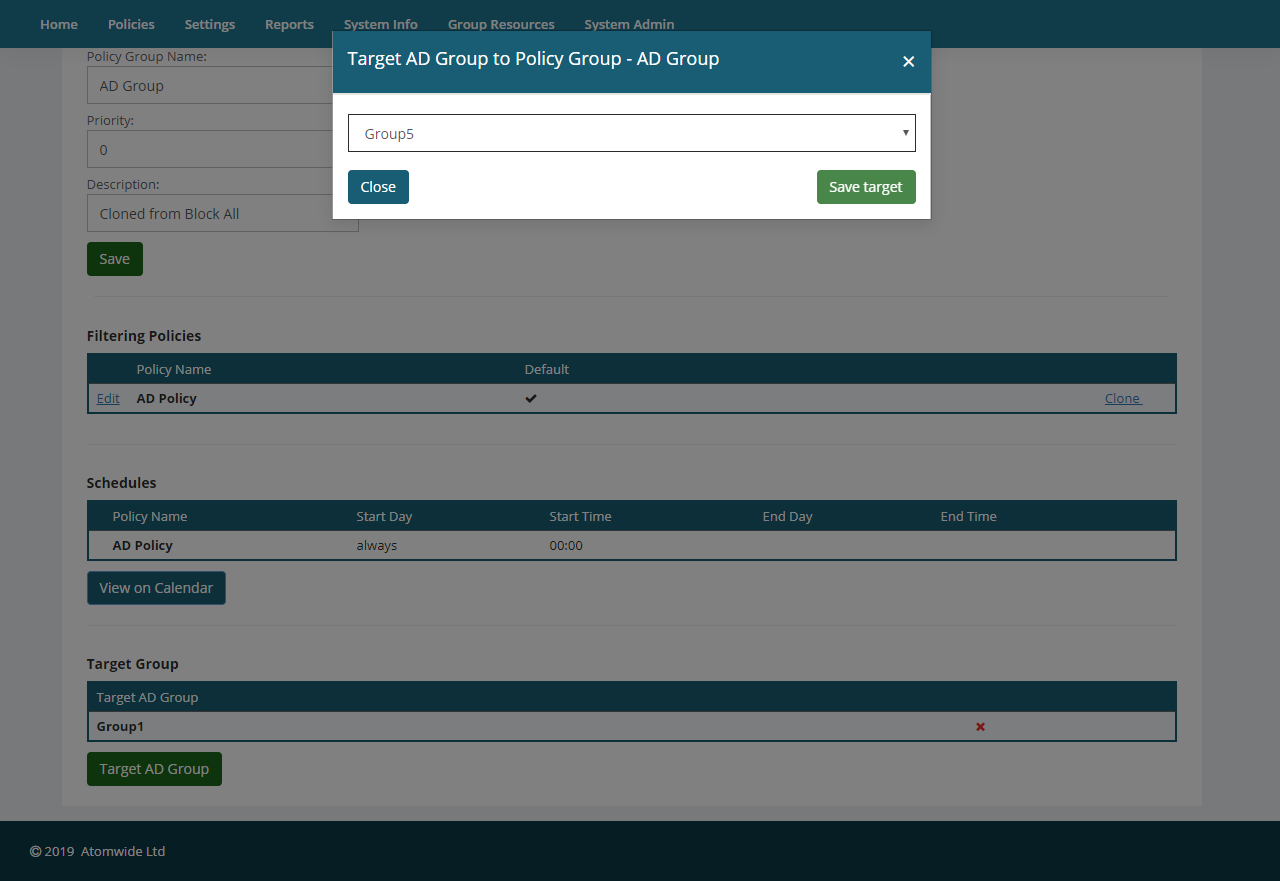1280x881 pixels.
Task: Click the Target AD Group button
Action: 154,769
